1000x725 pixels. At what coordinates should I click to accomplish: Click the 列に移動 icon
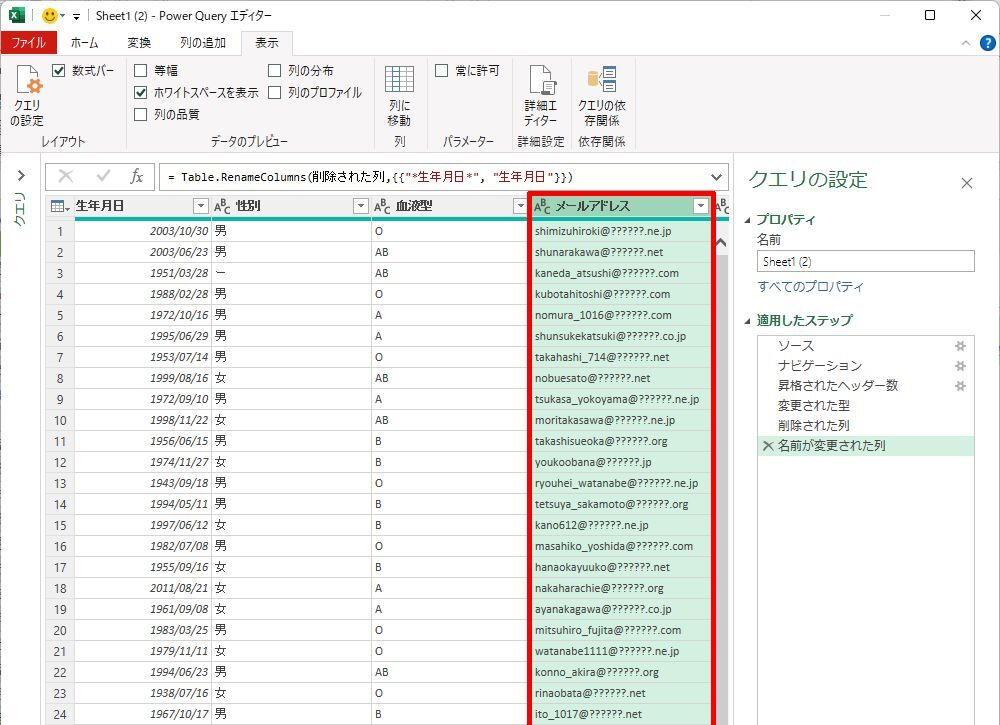click(x=399, y=96)
